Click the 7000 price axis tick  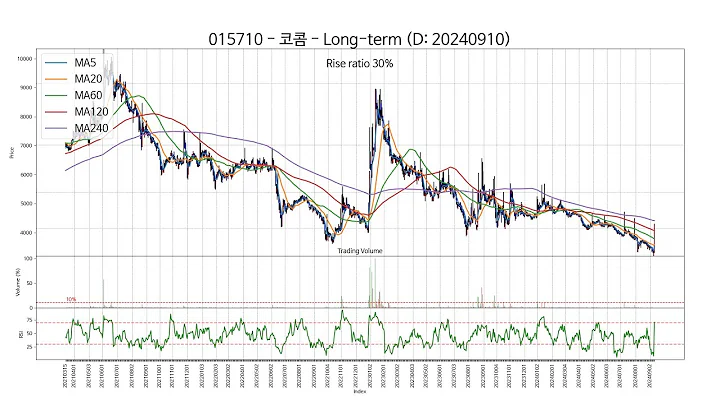click(x=26, y=146)
